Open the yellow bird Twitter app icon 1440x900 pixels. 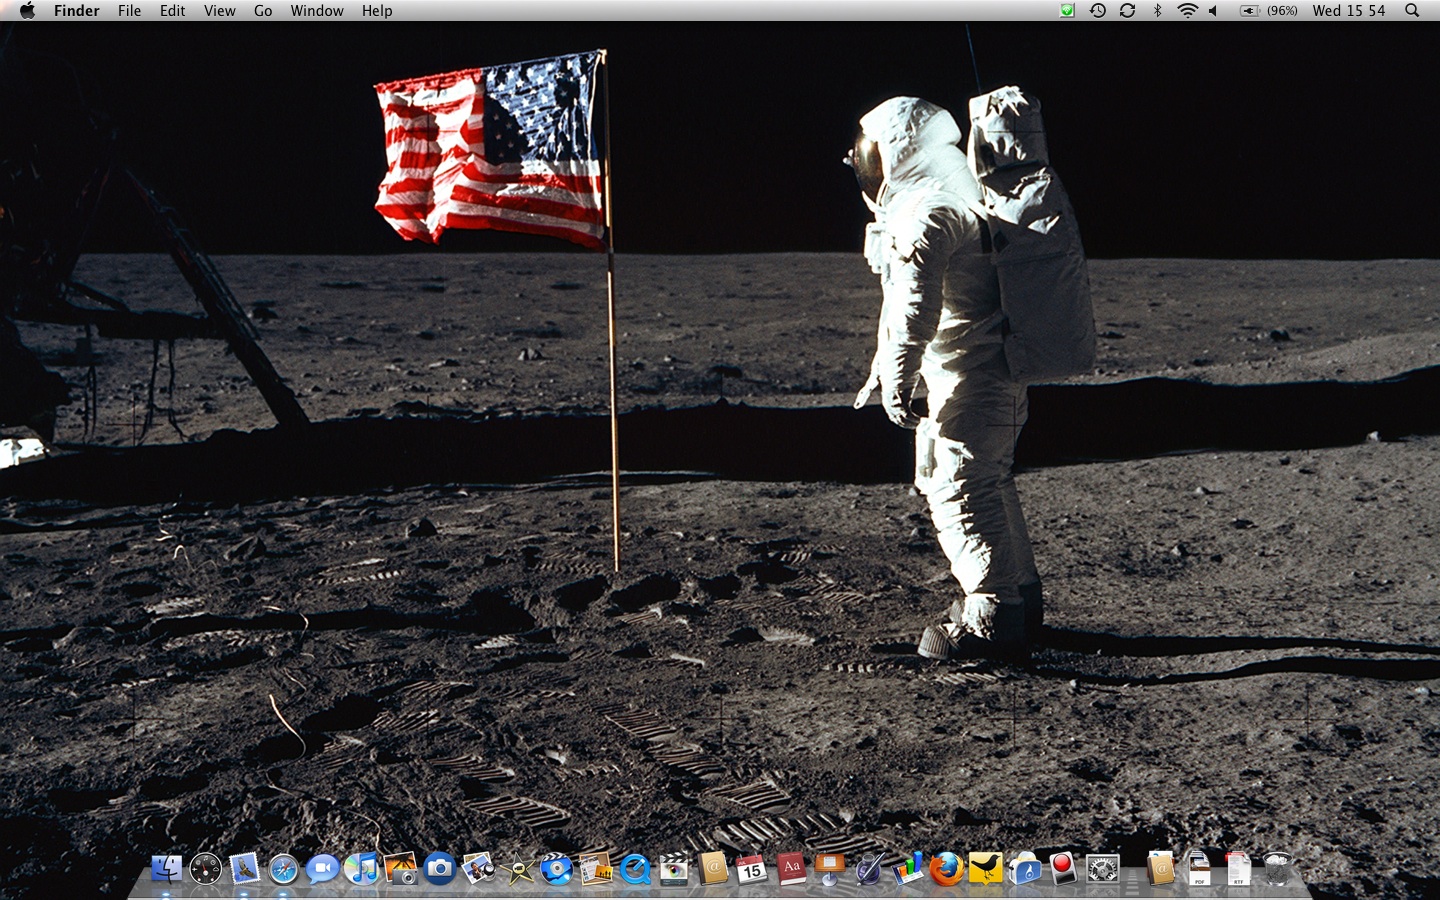986,868
